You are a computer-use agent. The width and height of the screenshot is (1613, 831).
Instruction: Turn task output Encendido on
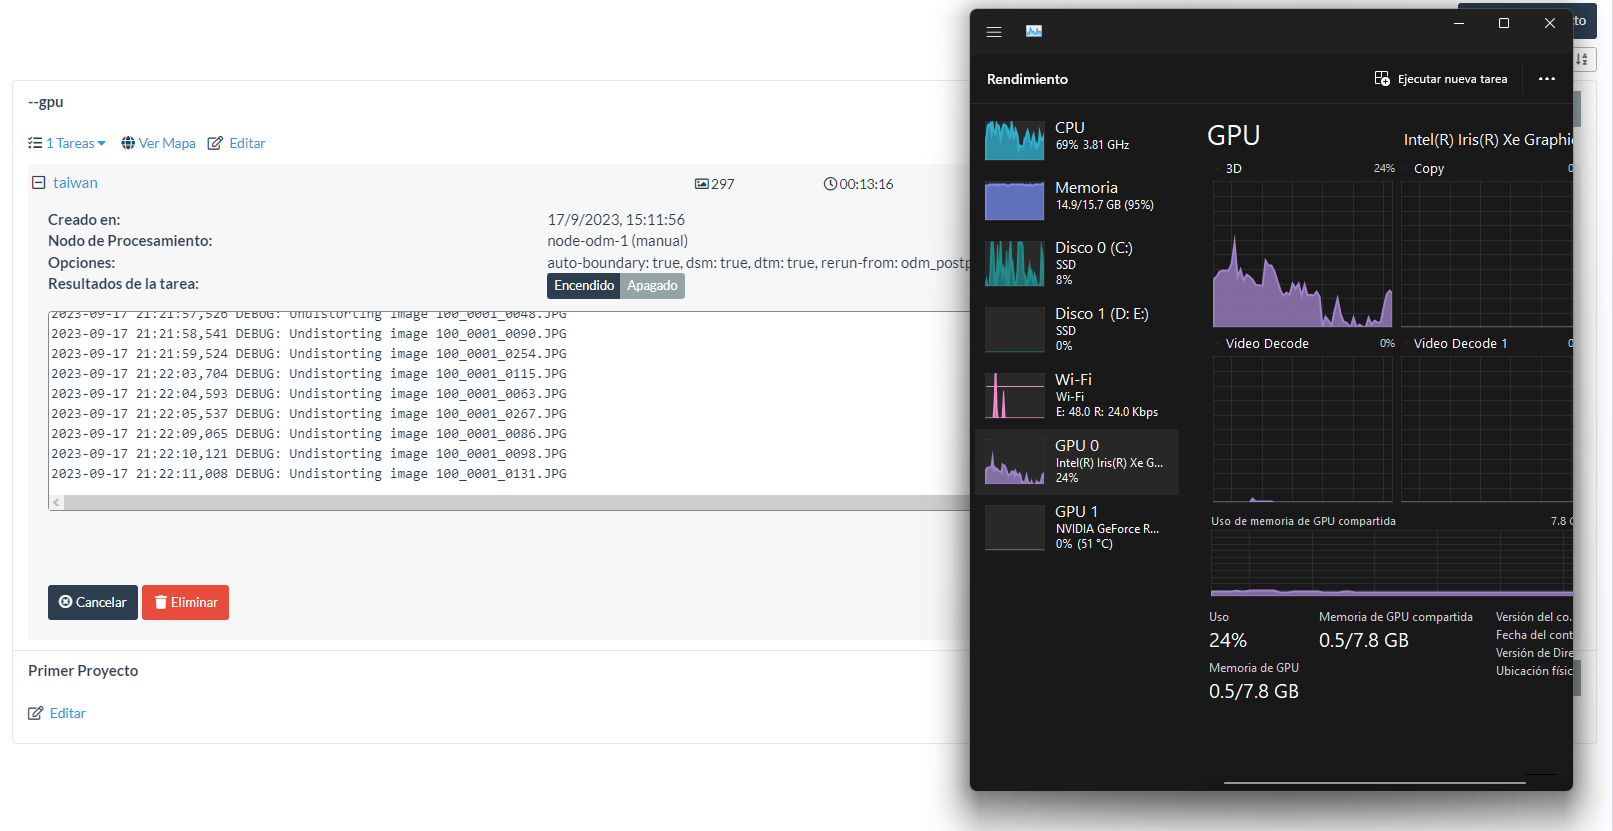(x=584, y=286)
